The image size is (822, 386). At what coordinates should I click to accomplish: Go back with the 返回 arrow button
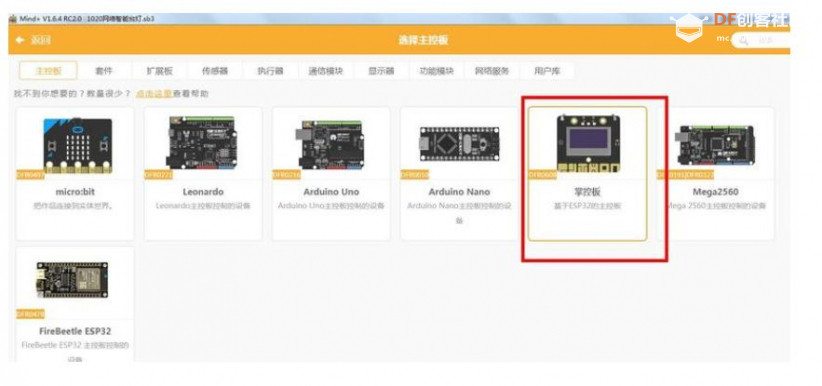click(33, 40)
